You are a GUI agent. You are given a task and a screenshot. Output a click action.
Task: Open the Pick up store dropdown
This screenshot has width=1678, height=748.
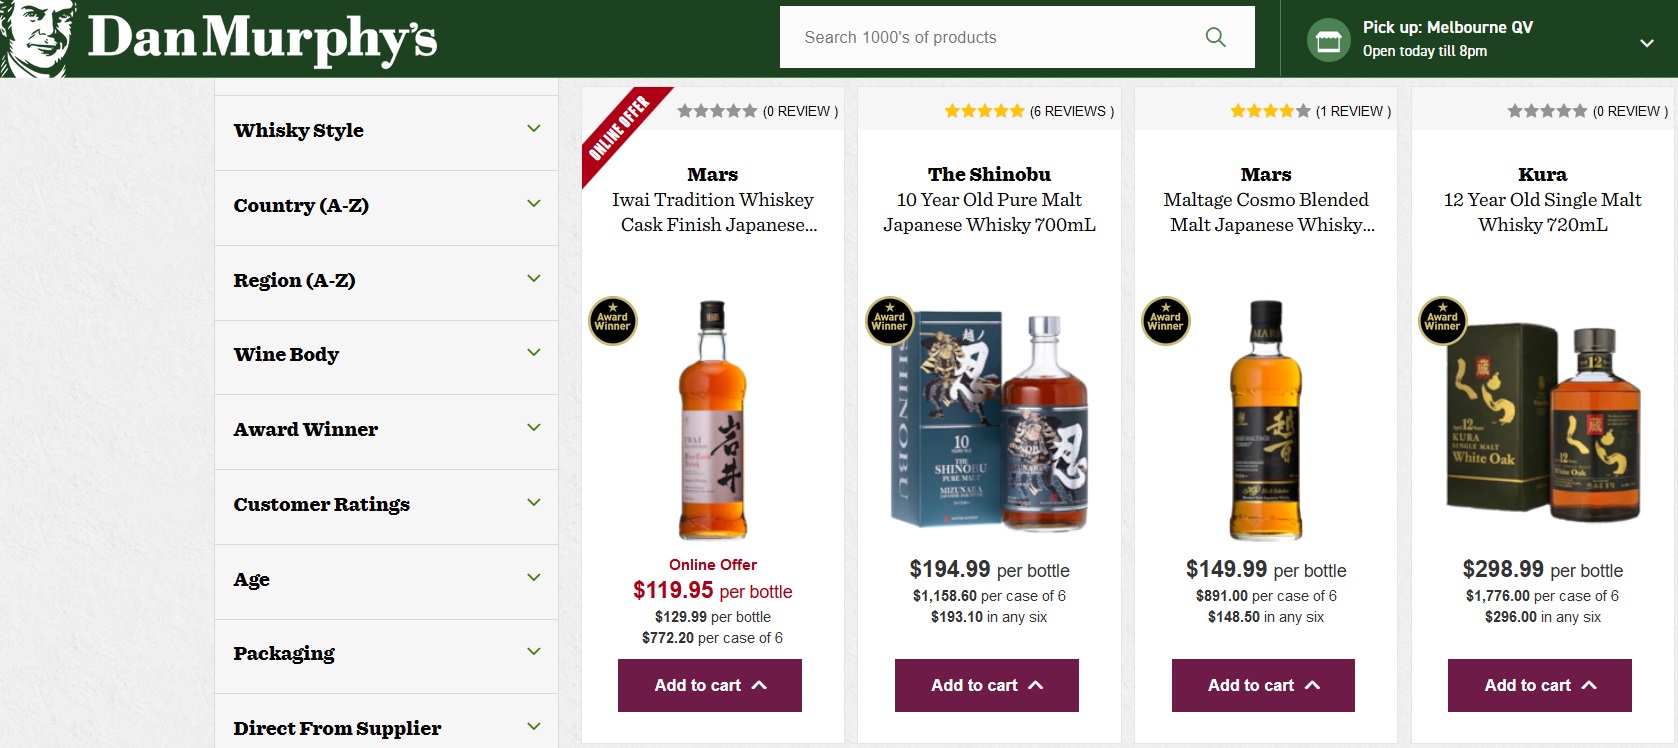point(1646,43)
